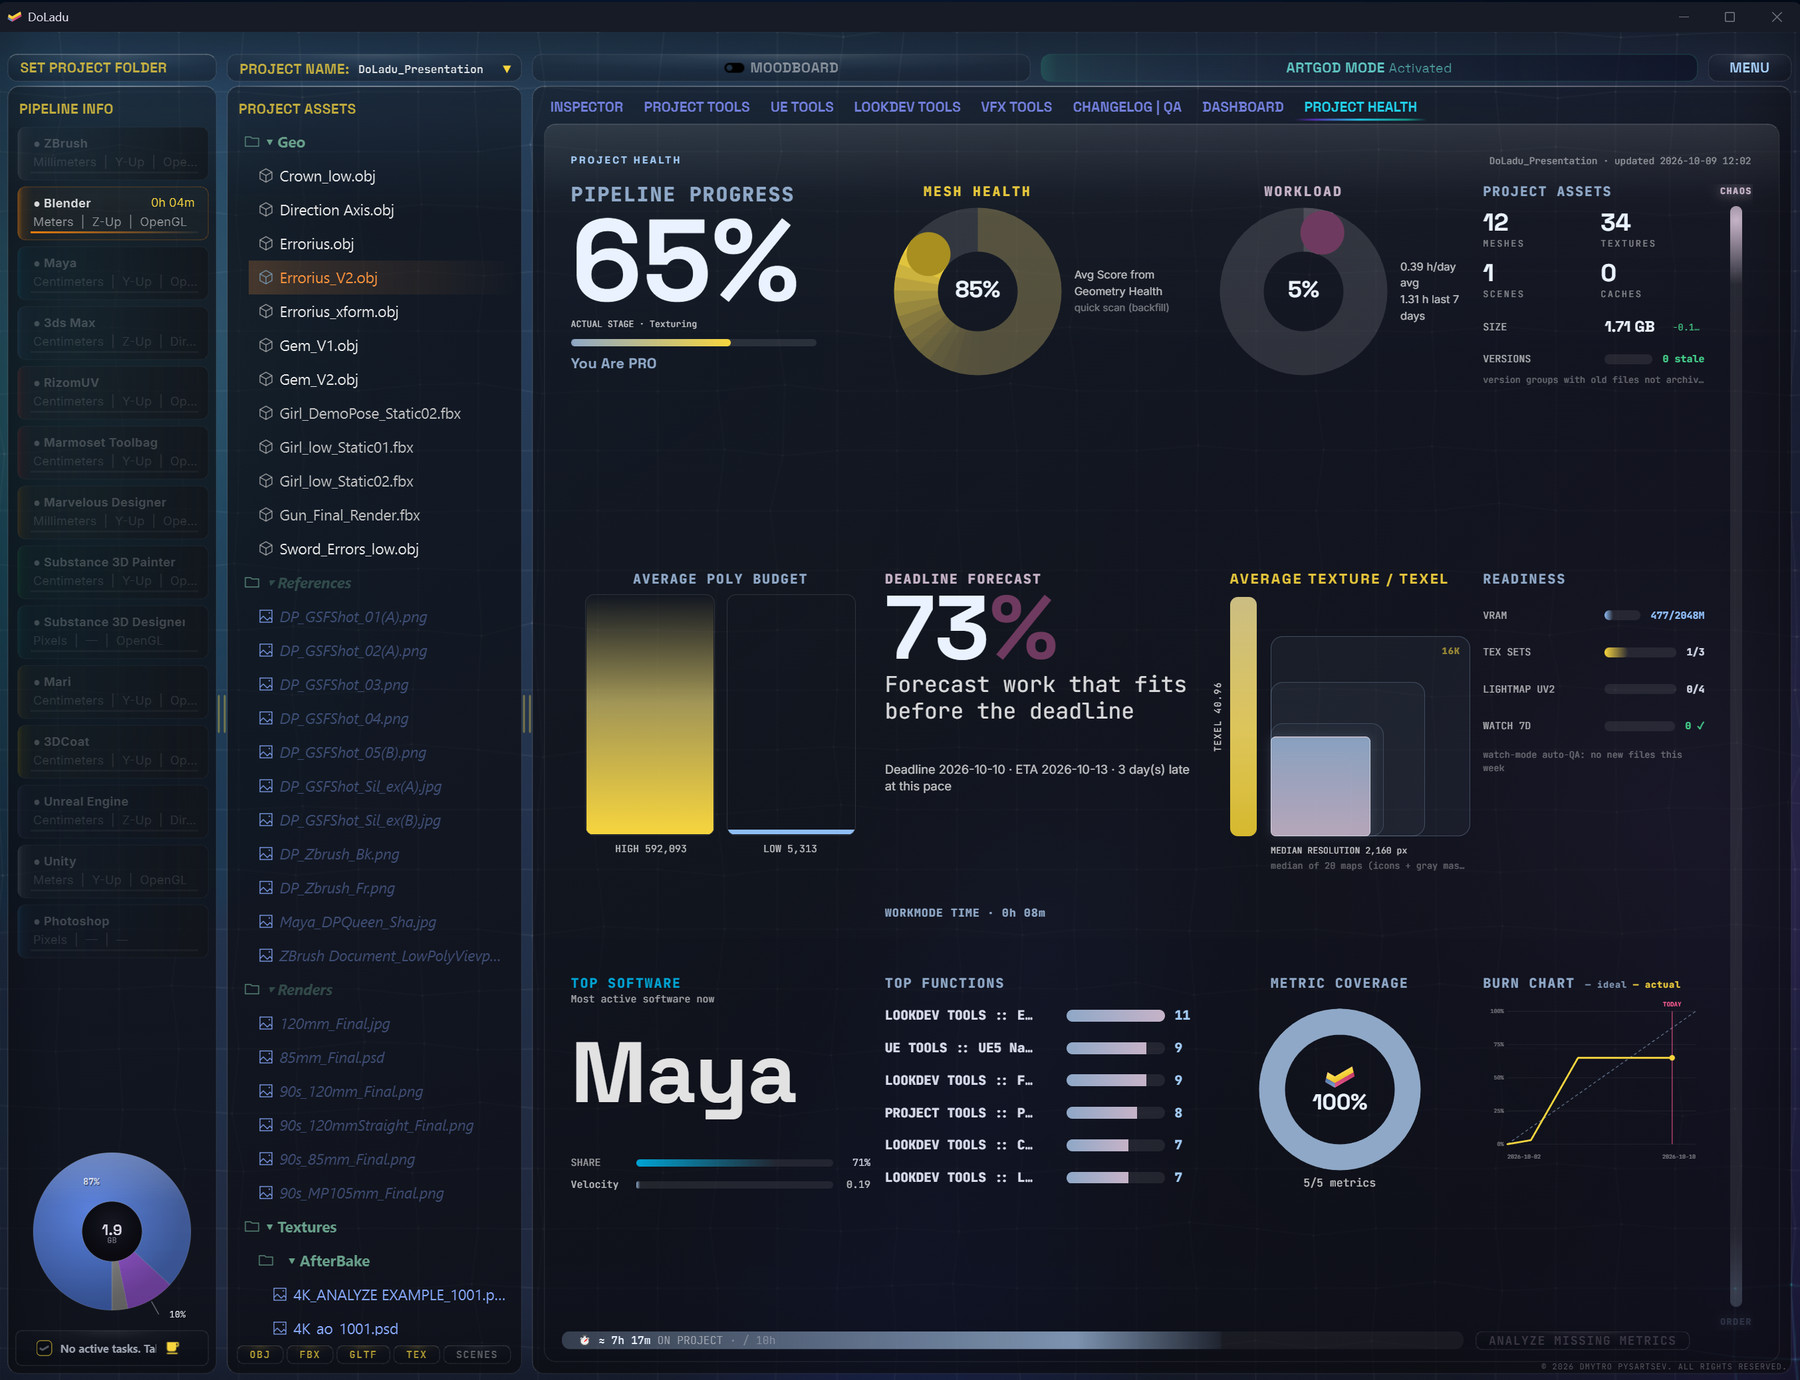This screenshot has width=1800, height=1380.
Task: Click the image icon beside DP_GSFShot_01(A).png
Action: (266, 617)
